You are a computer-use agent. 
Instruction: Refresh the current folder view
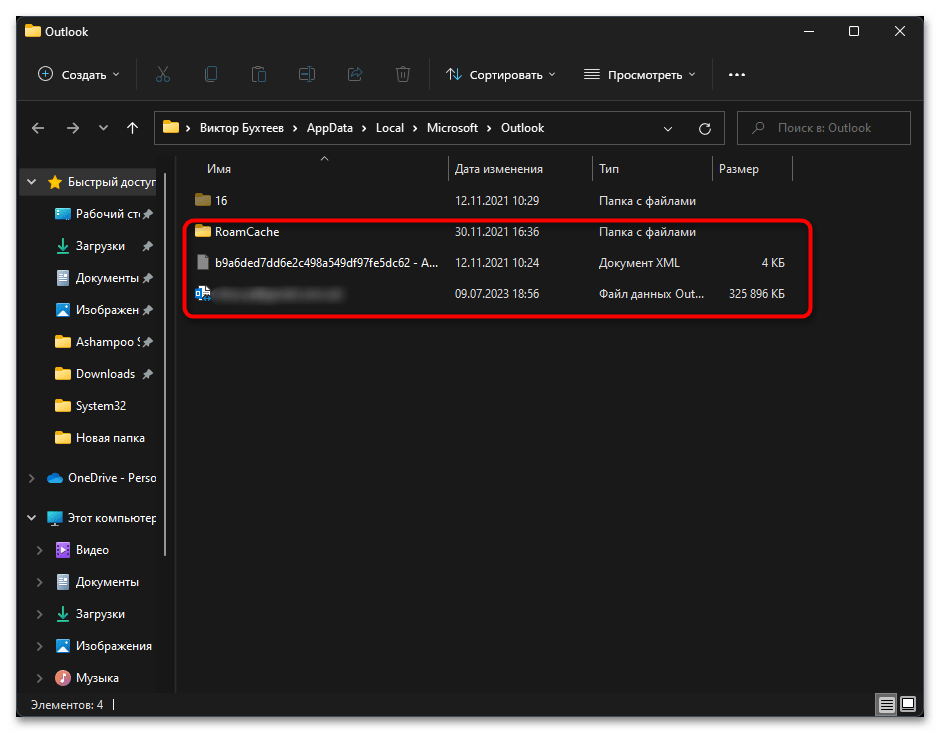[x=705, y=129]
